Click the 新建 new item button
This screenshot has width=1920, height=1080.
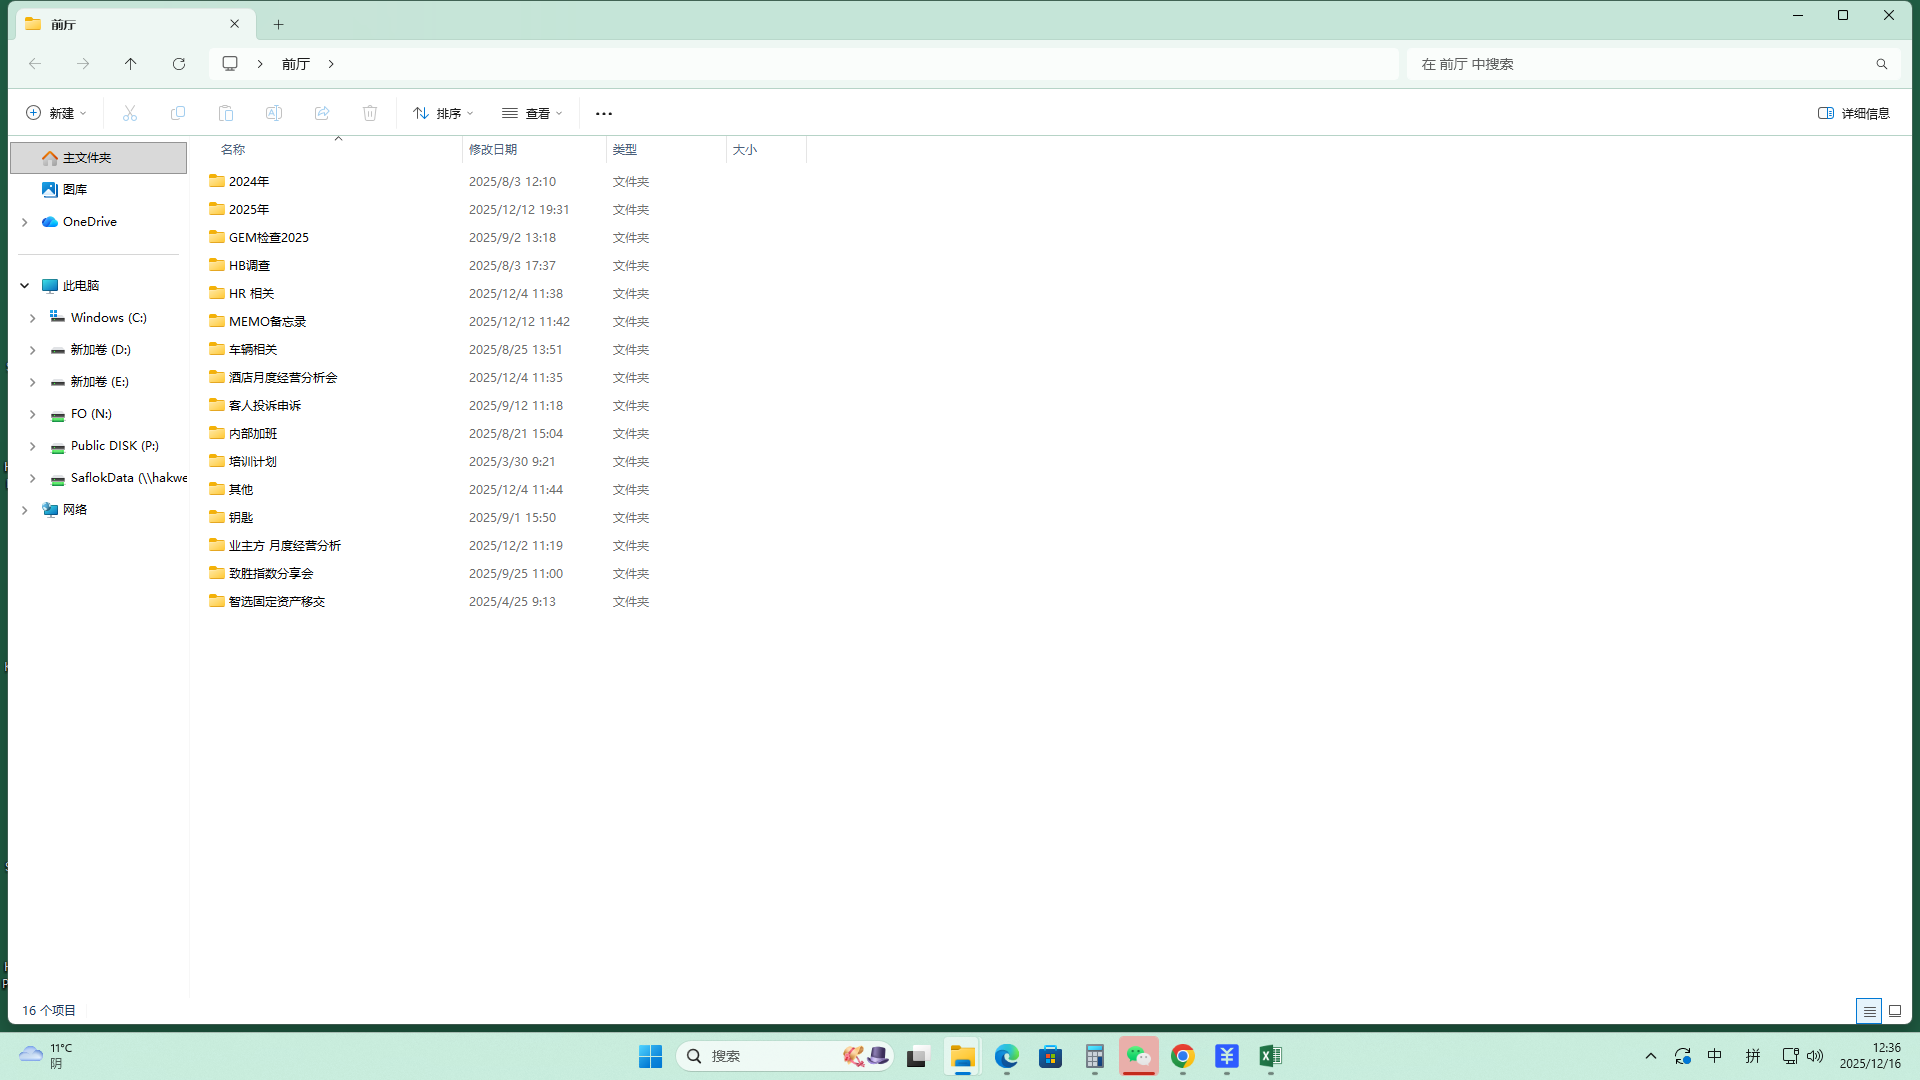coord(56,113)
